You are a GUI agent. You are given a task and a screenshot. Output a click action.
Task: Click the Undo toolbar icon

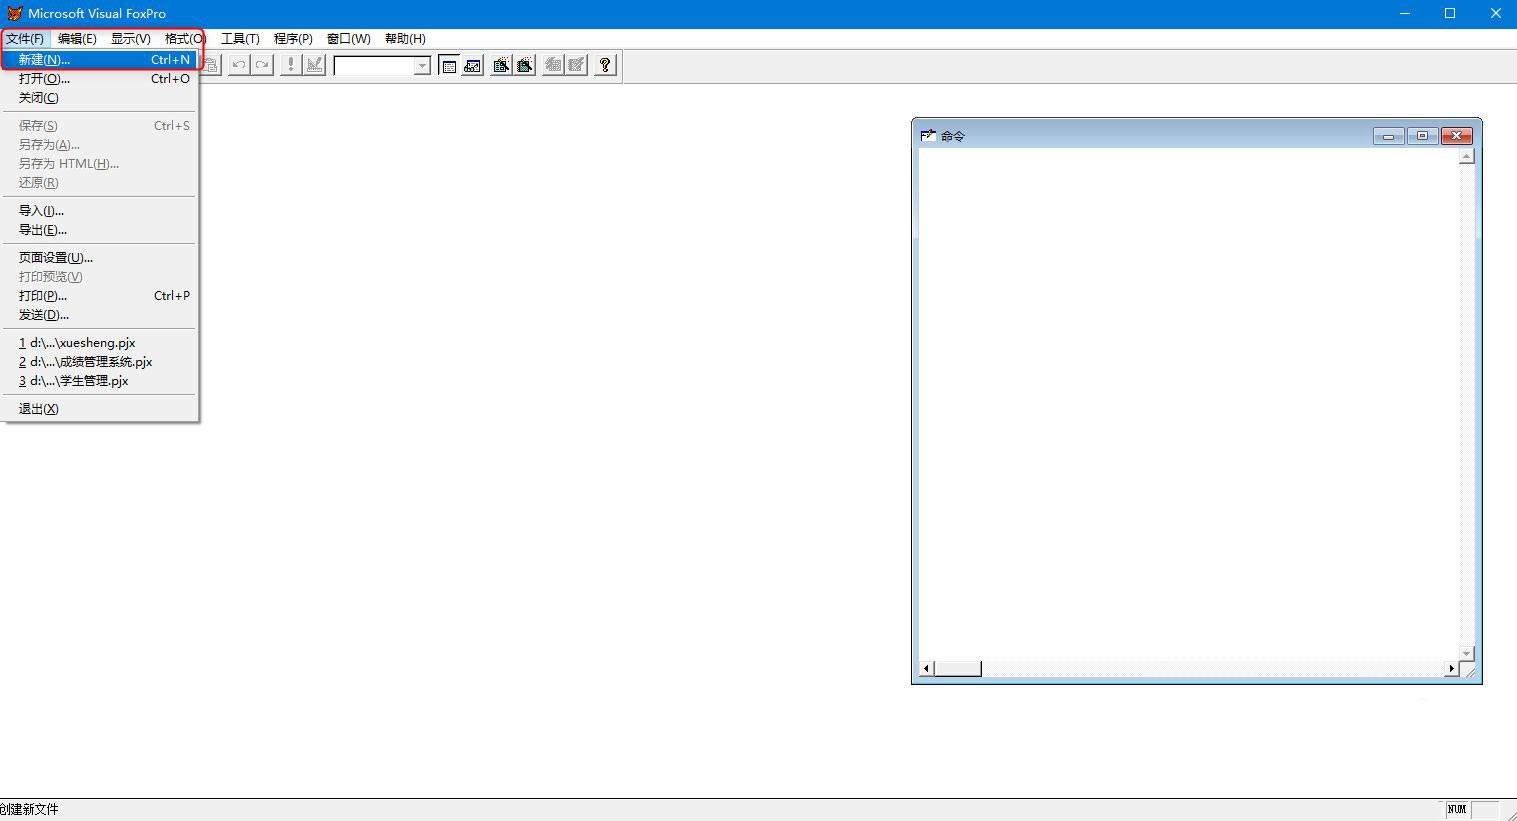(239, 65)
